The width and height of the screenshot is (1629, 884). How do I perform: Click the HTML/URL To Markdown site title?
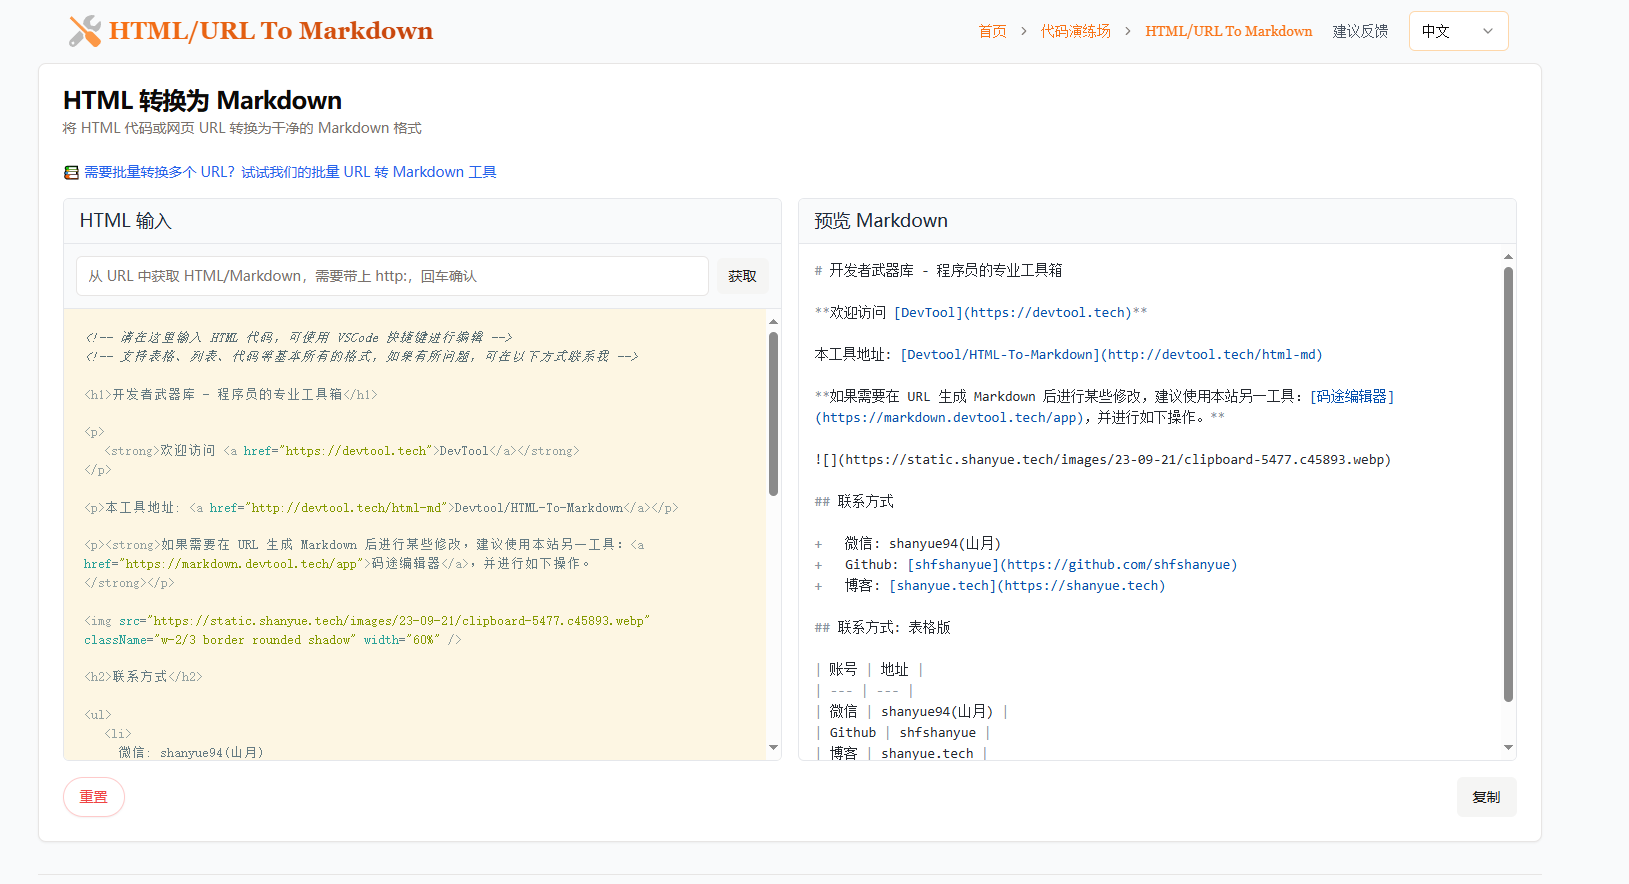point(270,31)
